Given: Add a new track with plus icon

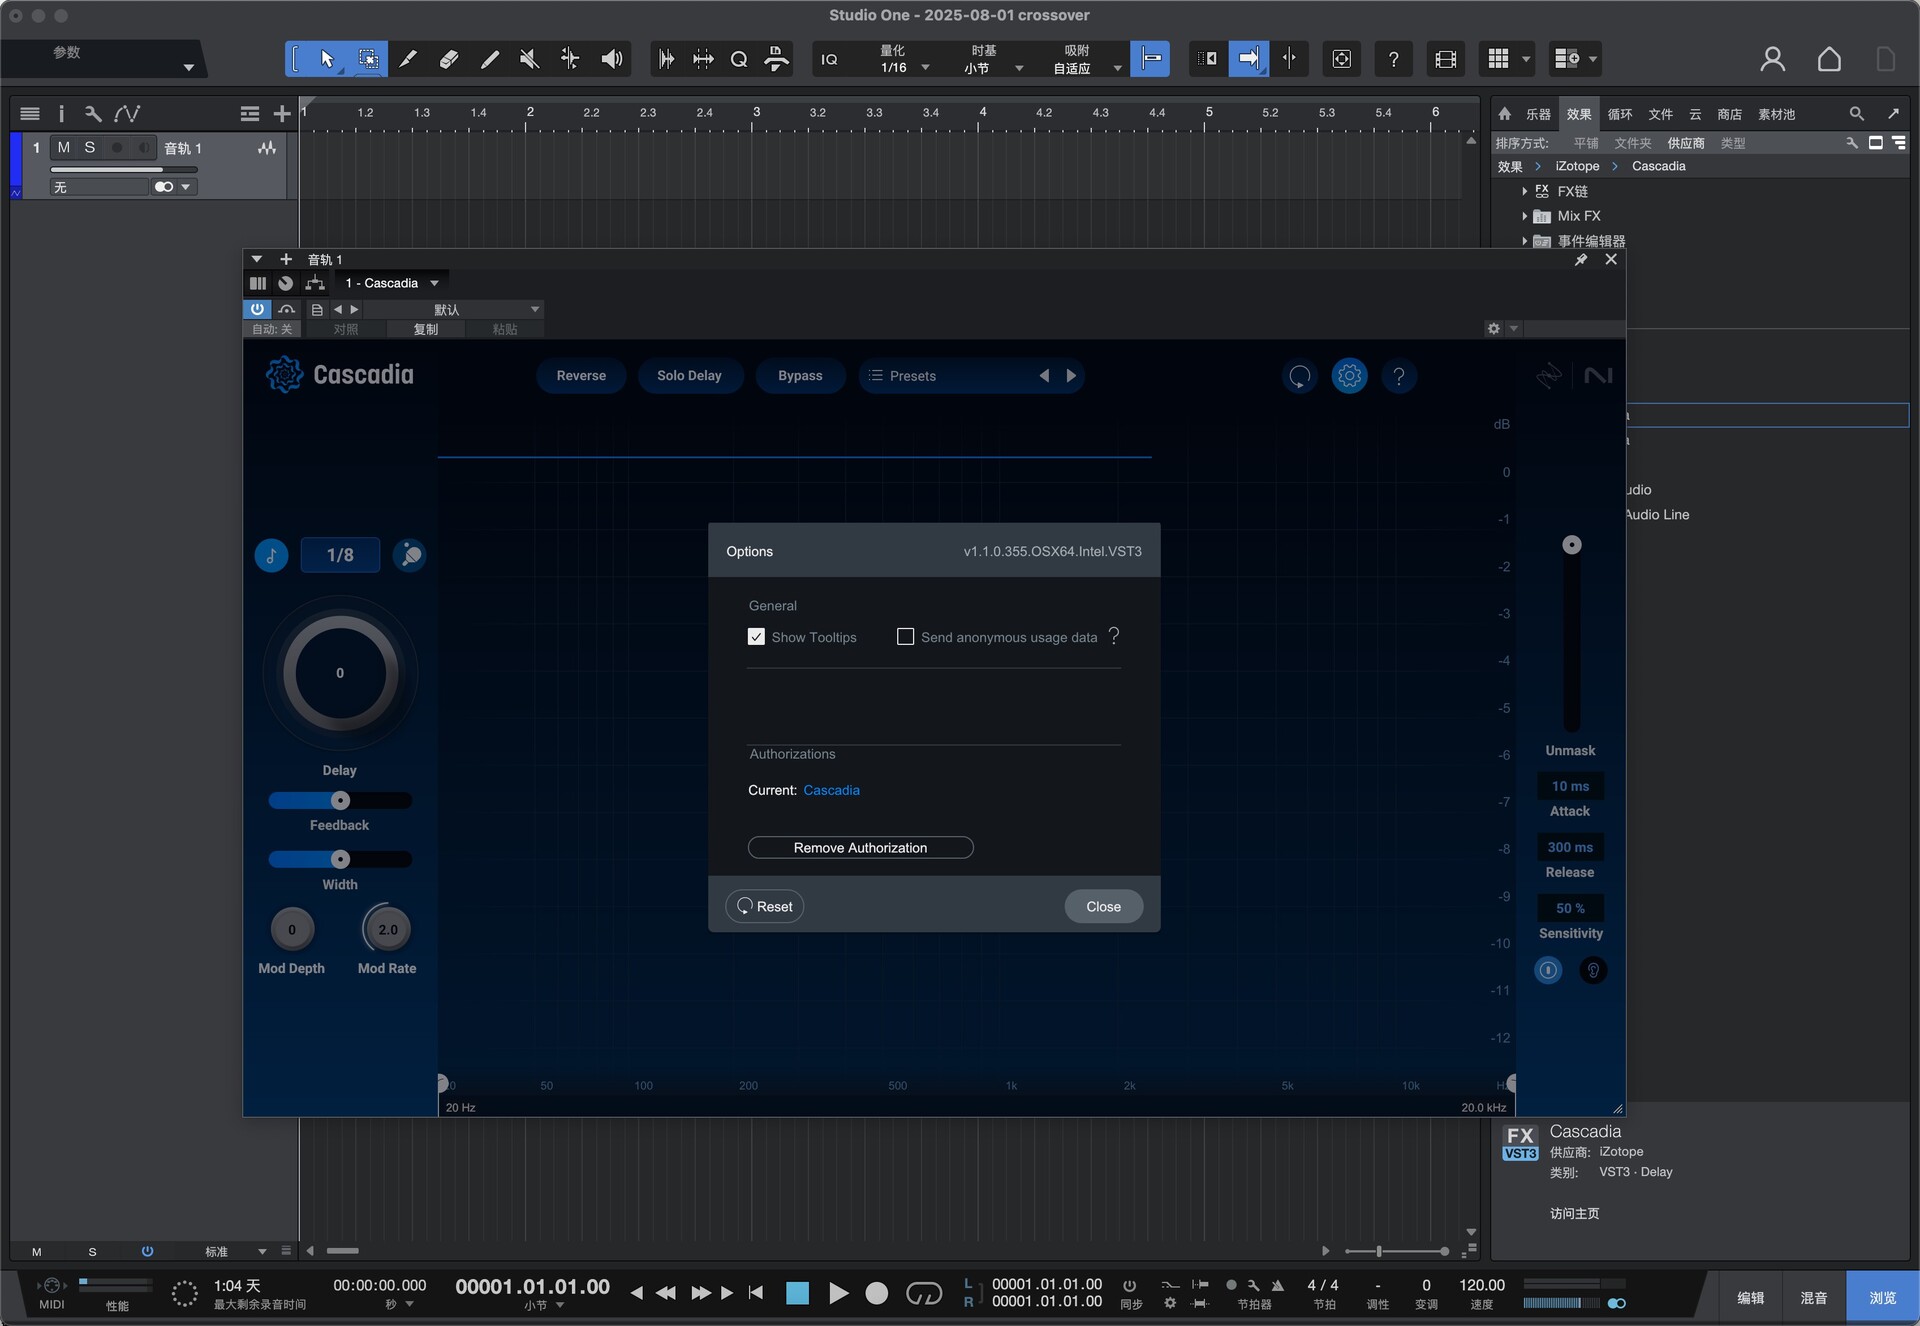Looking at the screenshot, I should [282, 113].
